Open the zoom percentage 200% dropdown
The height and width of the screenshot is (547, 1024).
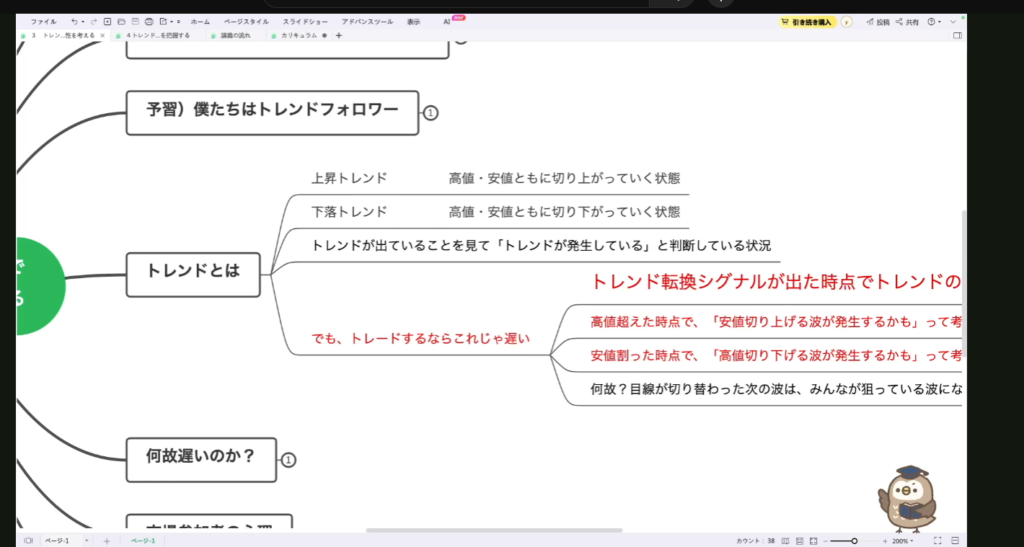point(903,540)
